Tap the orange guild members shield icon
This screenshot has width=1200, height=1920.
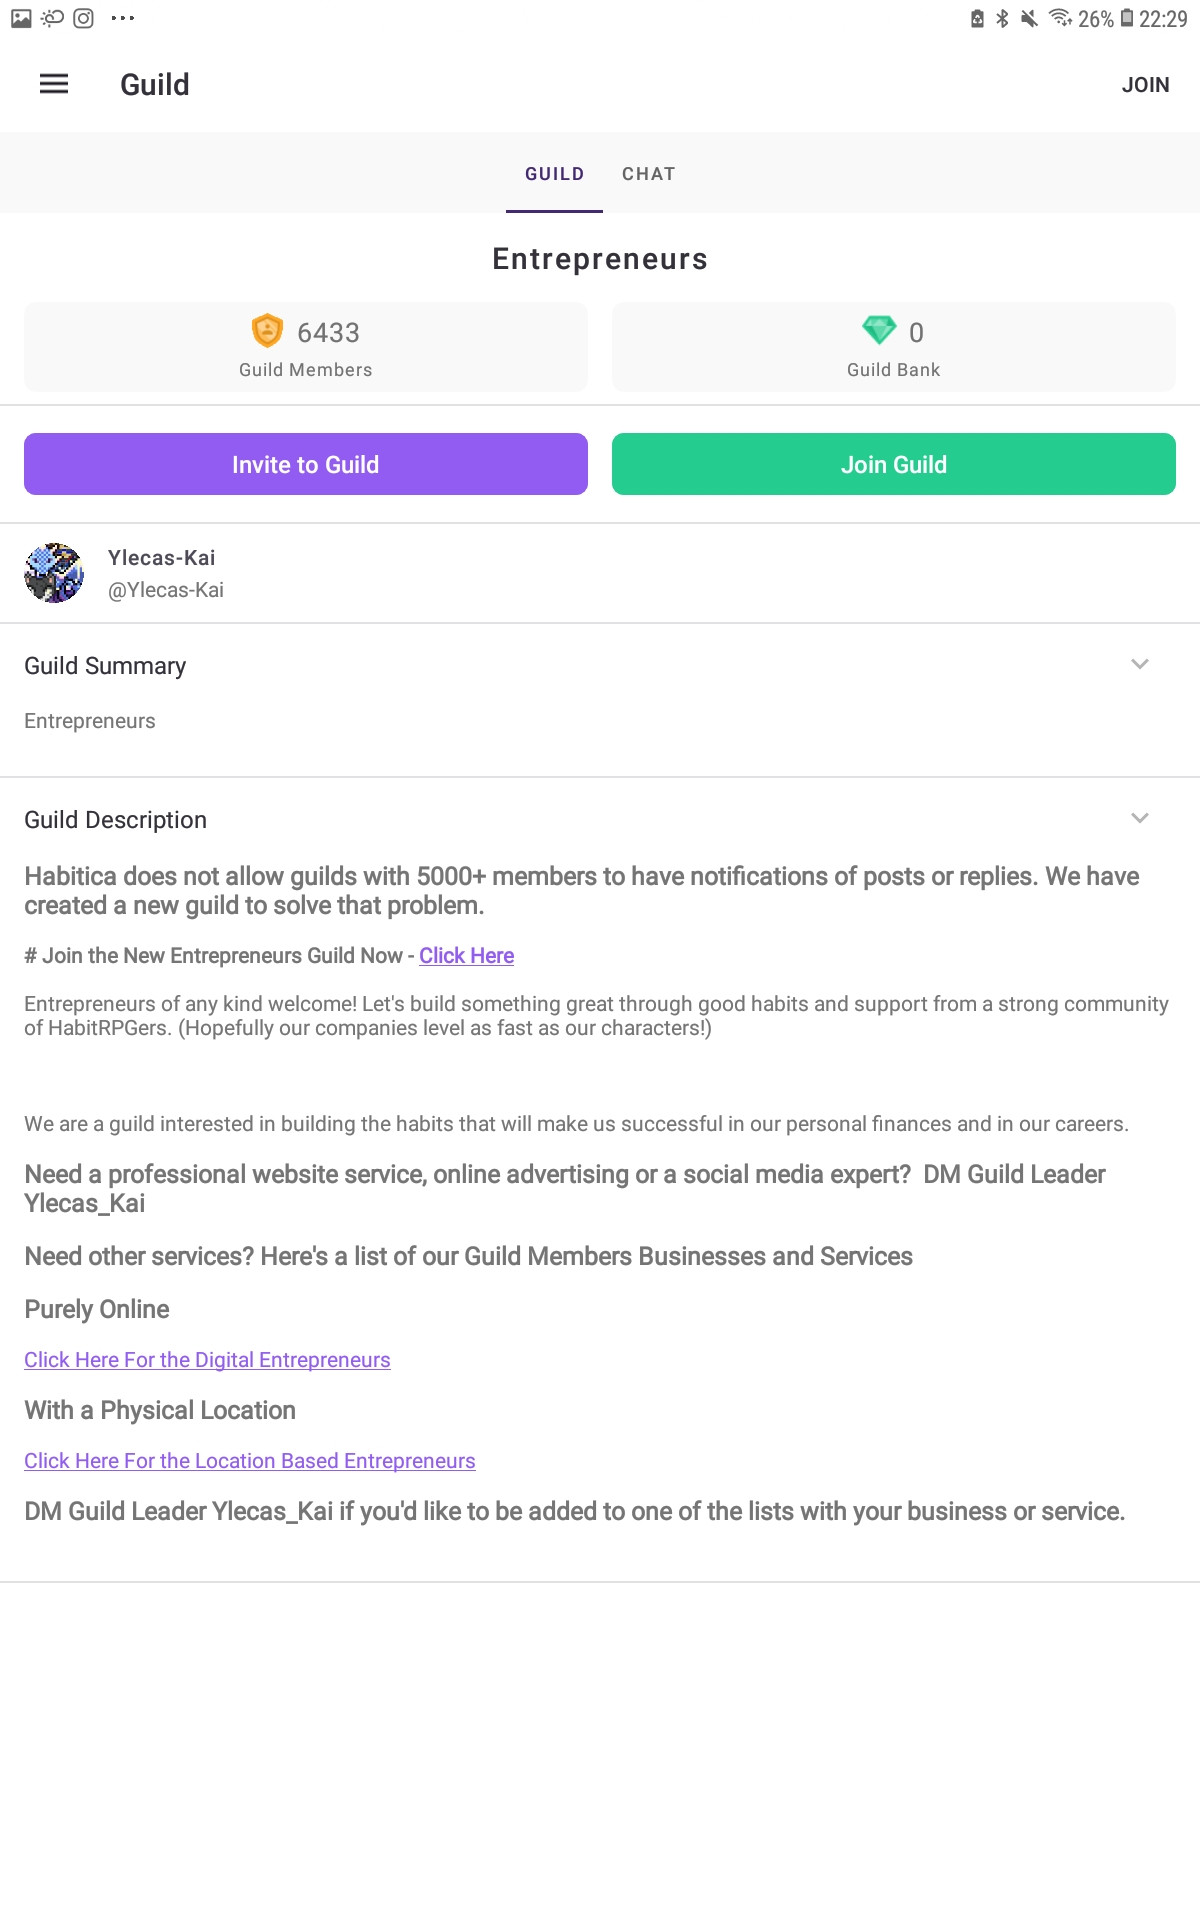pos(267,330)
